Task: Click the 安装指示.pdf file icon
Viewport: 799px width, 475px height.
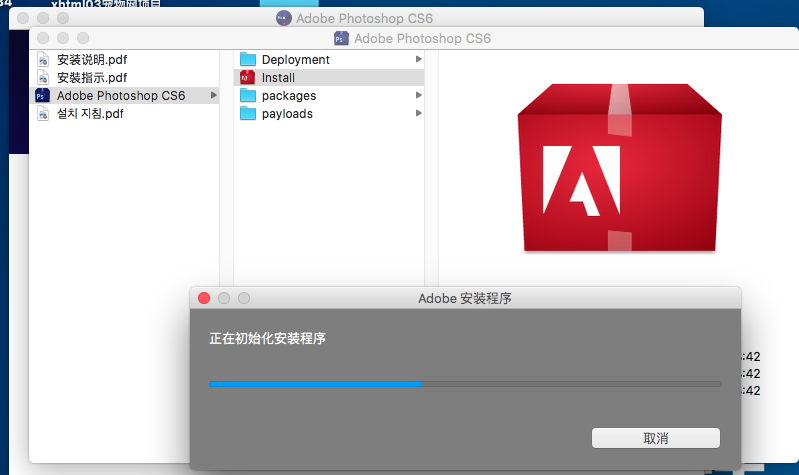Action: pyautogui.click(x=43, y=77)
